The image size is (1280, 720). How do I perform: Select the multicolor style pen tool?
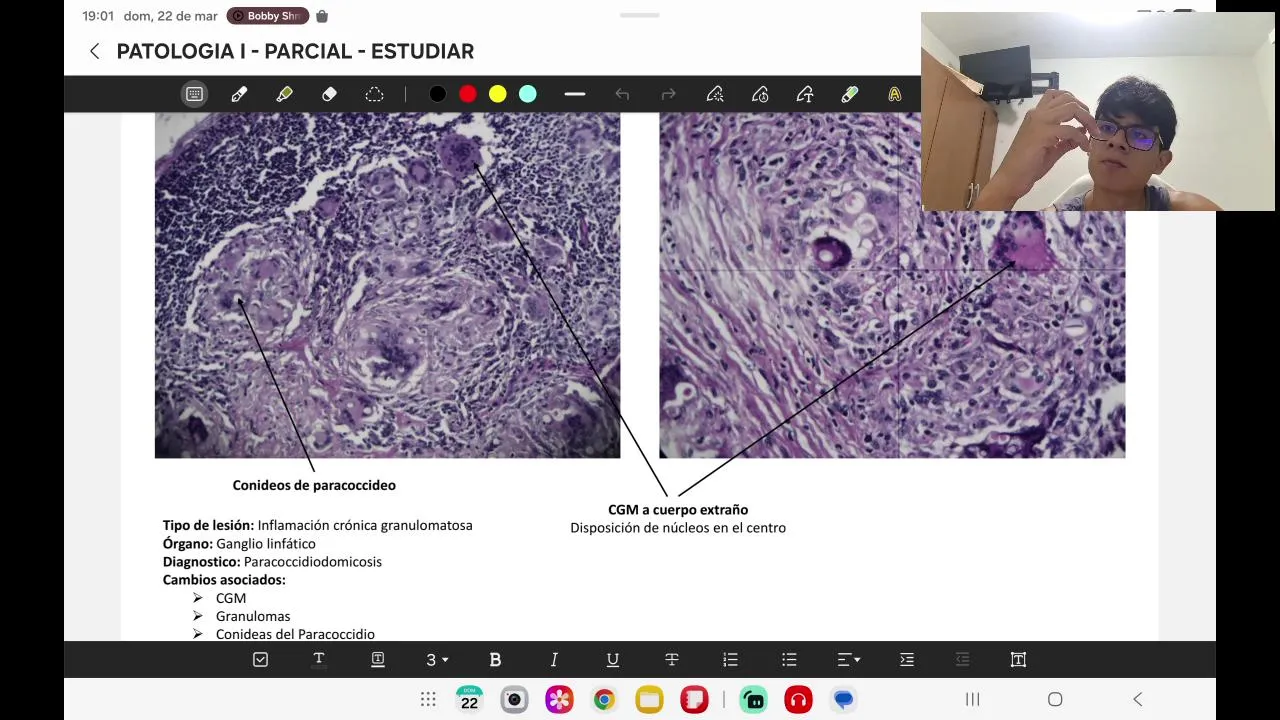point(850,94)
